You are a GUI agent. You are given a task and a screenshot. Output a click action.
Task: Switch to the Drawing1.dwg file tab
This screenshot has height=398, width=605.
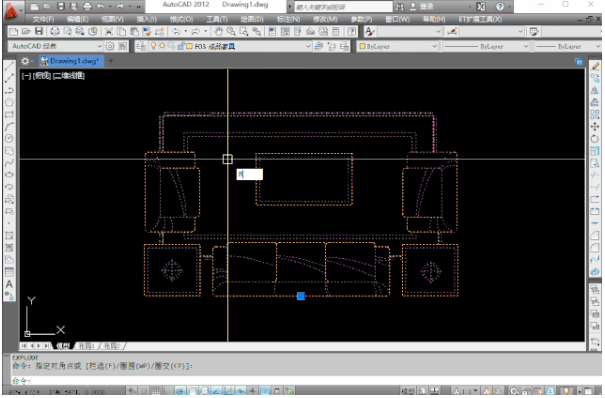(71, 61)
